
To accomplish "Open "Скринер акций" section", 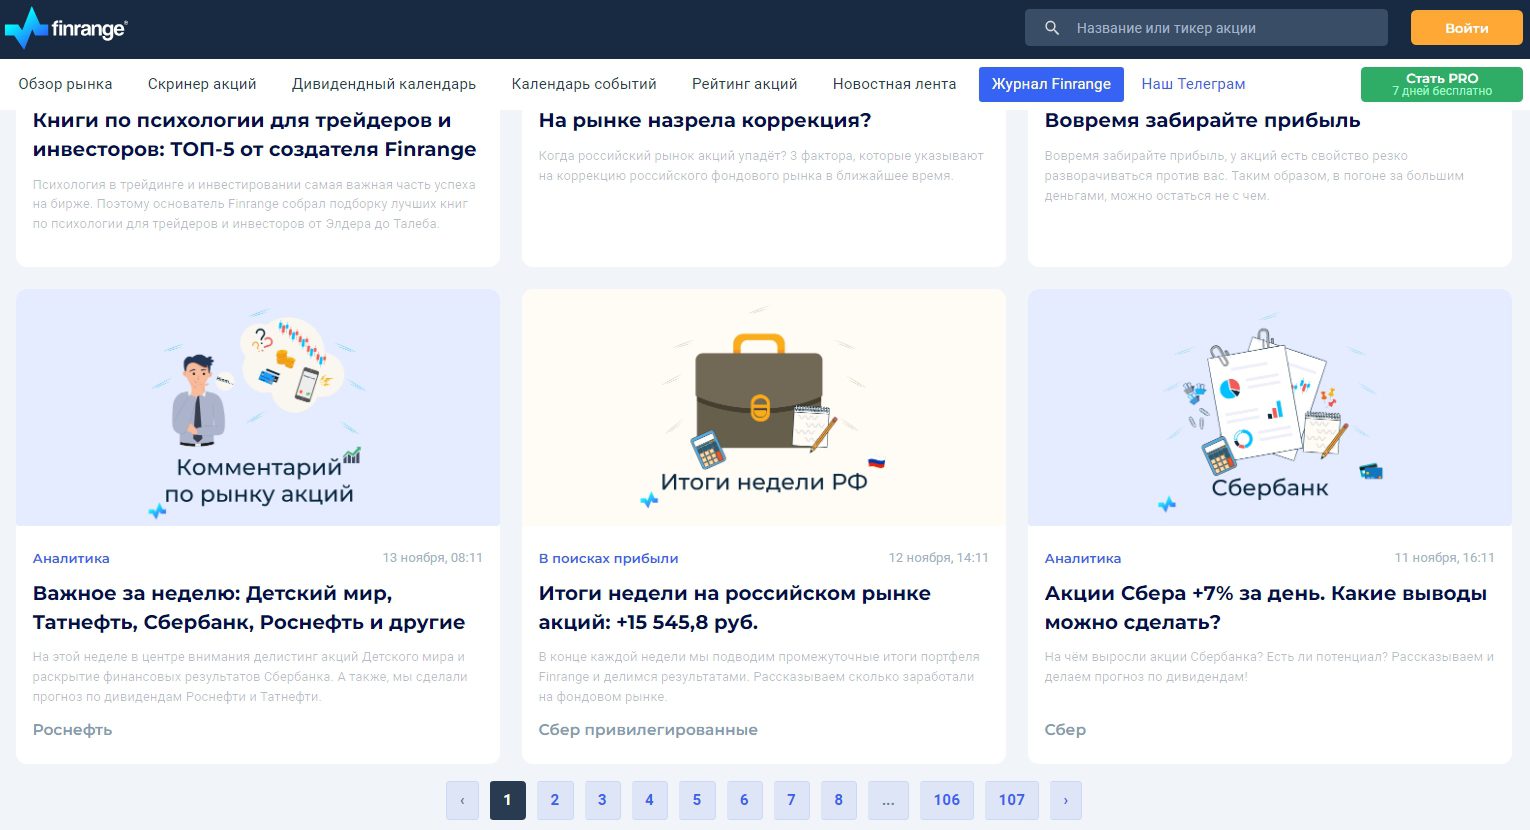I will click(202, 84).
